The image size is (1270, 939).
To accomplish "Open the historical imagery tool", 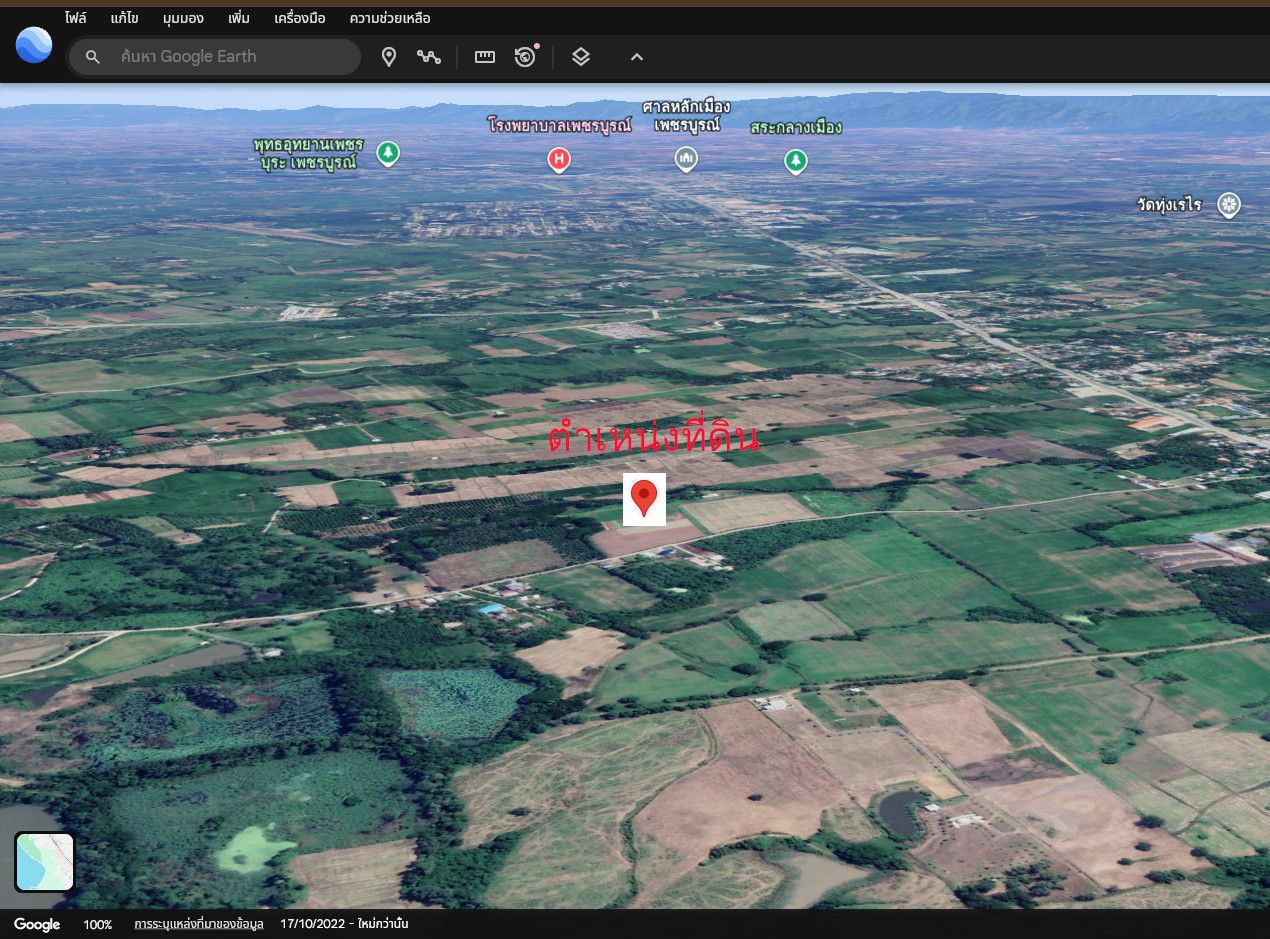I will 526,56.
